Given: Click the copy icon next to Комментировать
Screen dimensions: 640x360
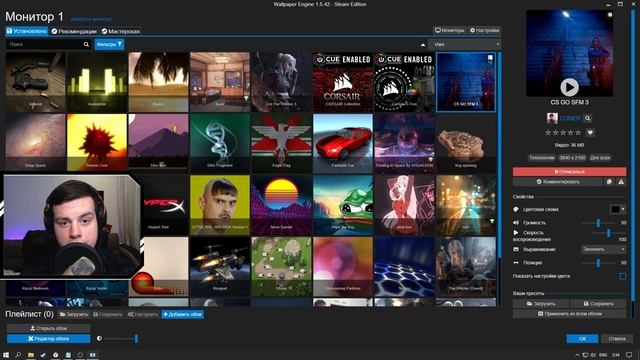Looking at the screenshot, I should click(609, 182).
